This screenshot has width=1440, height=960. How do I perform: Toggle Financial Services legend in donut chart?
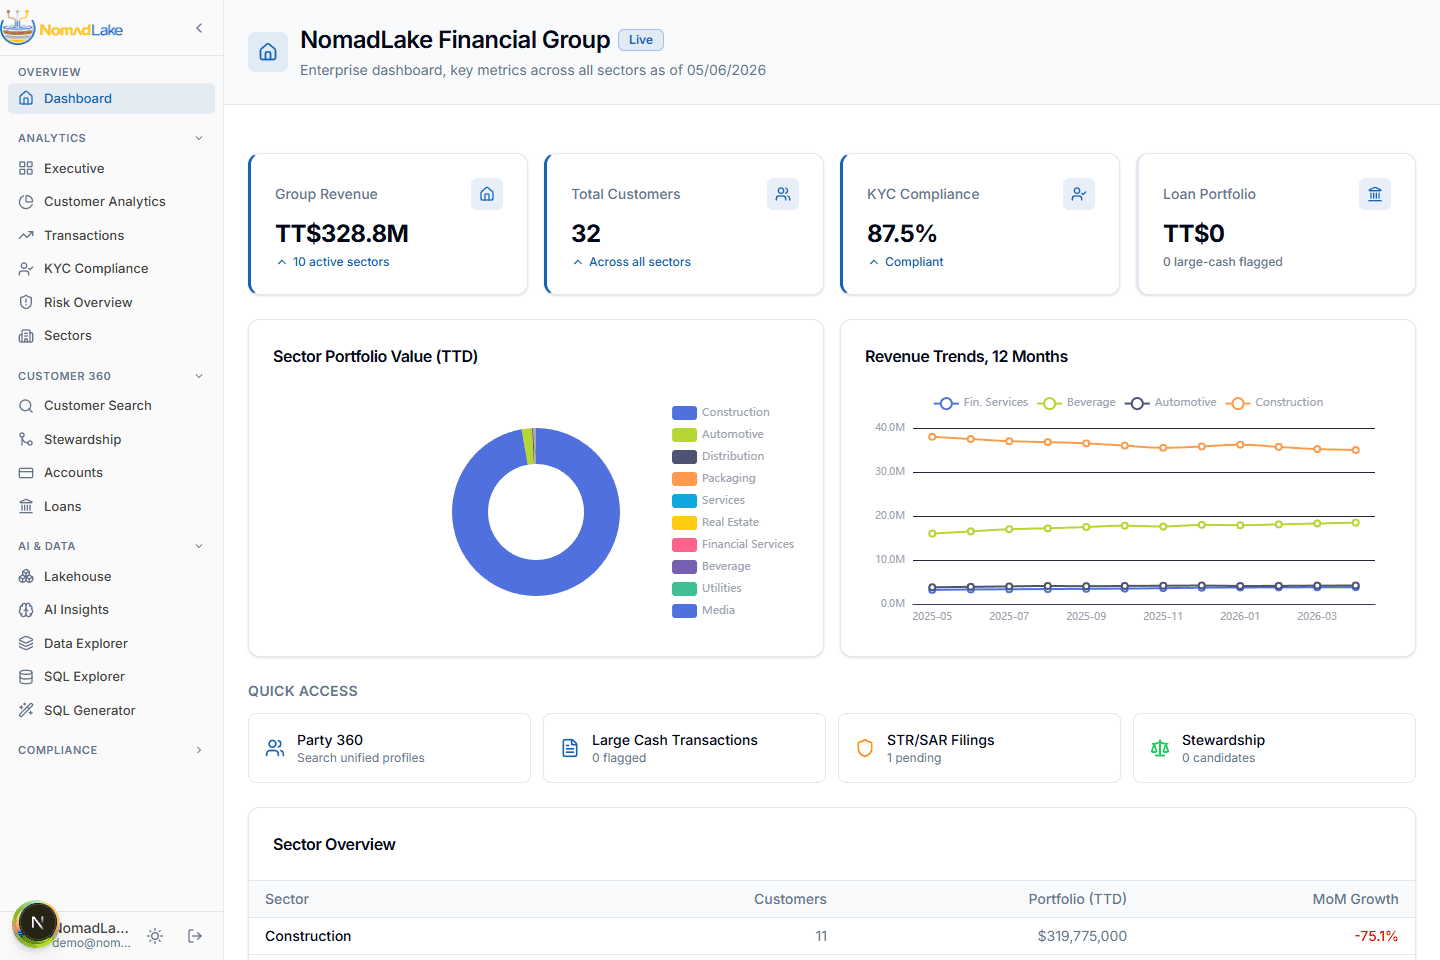733,544
